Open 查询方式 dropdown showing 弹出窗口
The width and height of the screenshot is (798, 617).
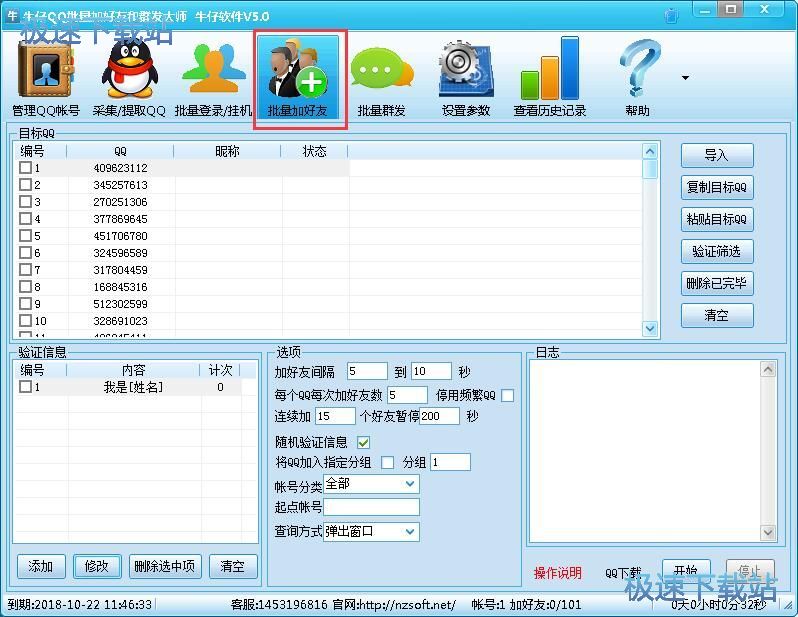pos(371,531)
